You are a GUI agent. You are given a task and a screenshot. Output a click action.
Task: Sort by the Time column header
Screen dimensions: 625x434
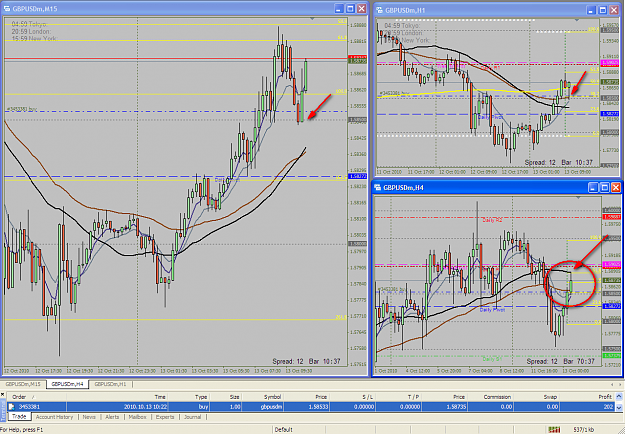click(x=117, y=397)
